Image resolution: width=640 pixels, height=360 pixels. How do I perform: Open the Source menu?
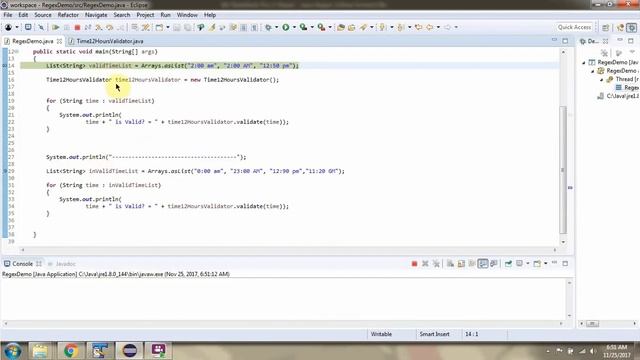tap(43, 15)
